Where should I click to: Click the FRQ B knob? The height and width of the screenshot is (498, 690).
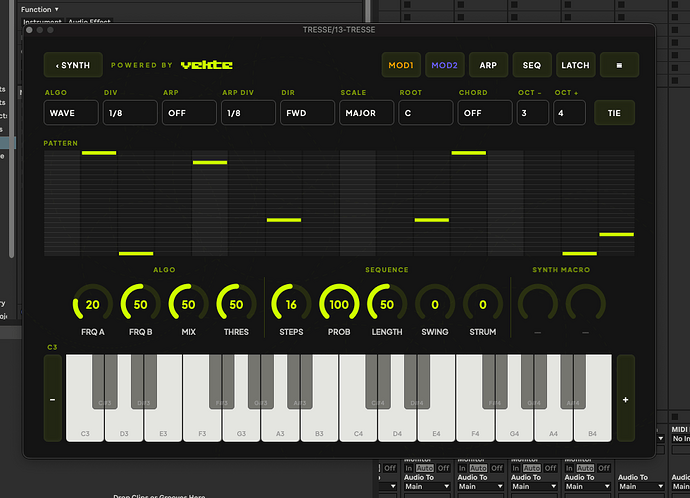coord(140,304)
